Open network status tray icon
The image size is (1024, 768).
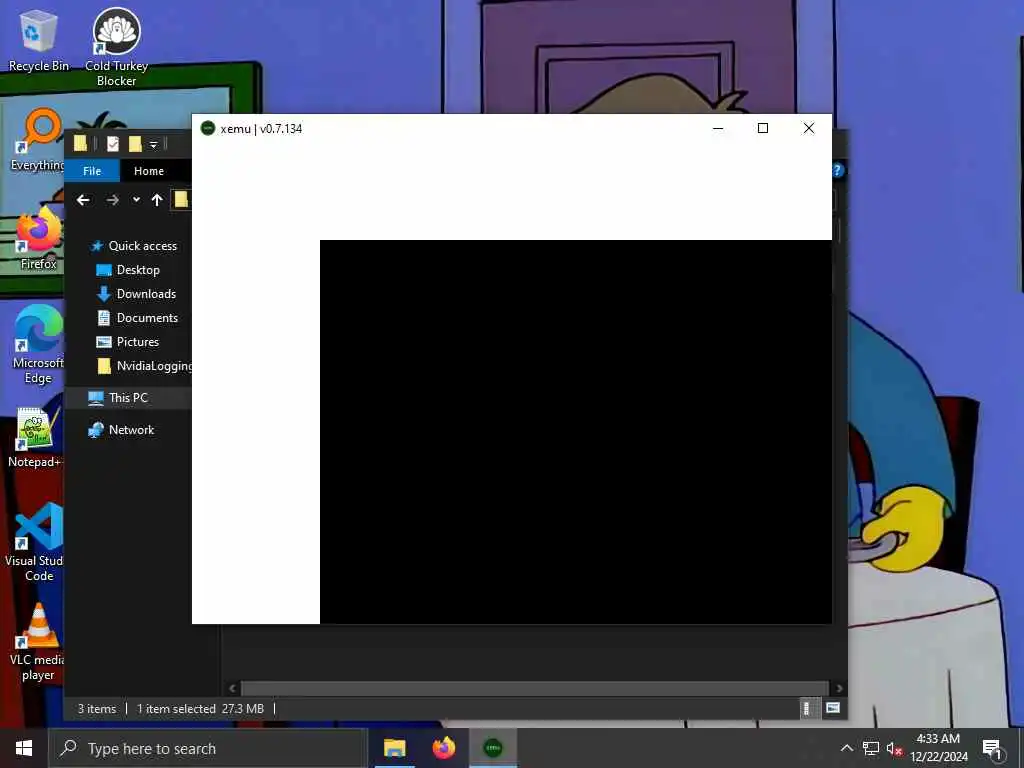click(x=871, y=748)
